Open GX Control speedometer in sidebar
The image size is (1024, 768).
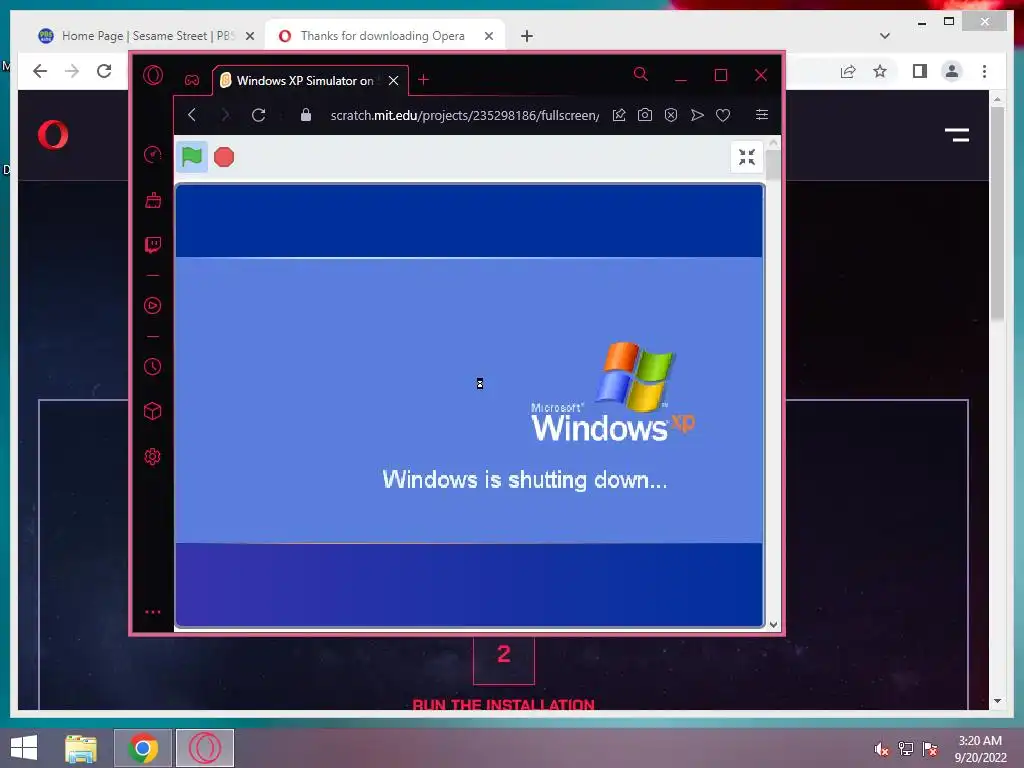(153, 155)
